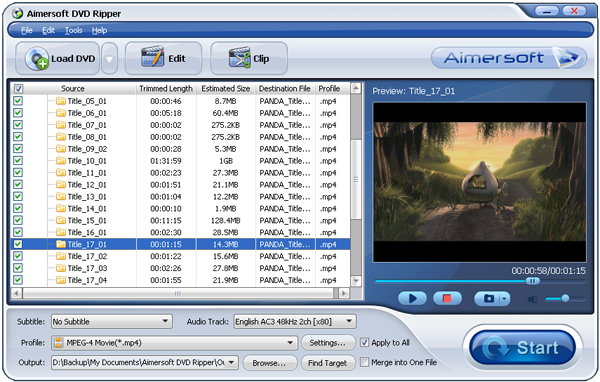Click the horizontal scroll-right arrow

click(x=343, y=293)
